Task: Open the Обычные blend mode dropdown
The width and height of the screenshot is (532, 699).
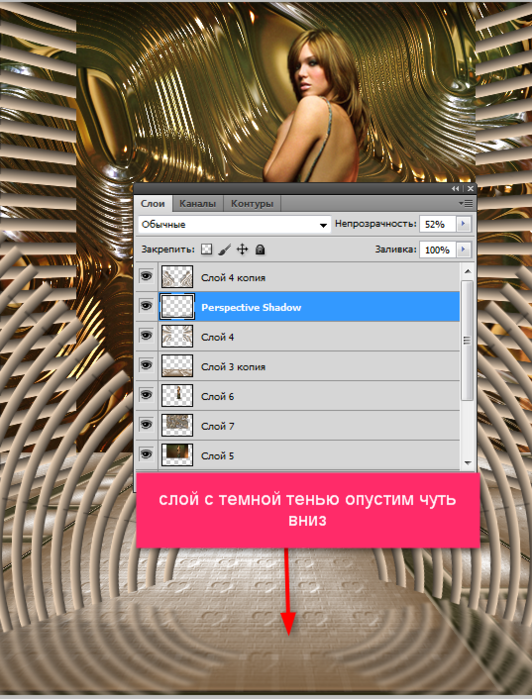Action: point(235,225)
